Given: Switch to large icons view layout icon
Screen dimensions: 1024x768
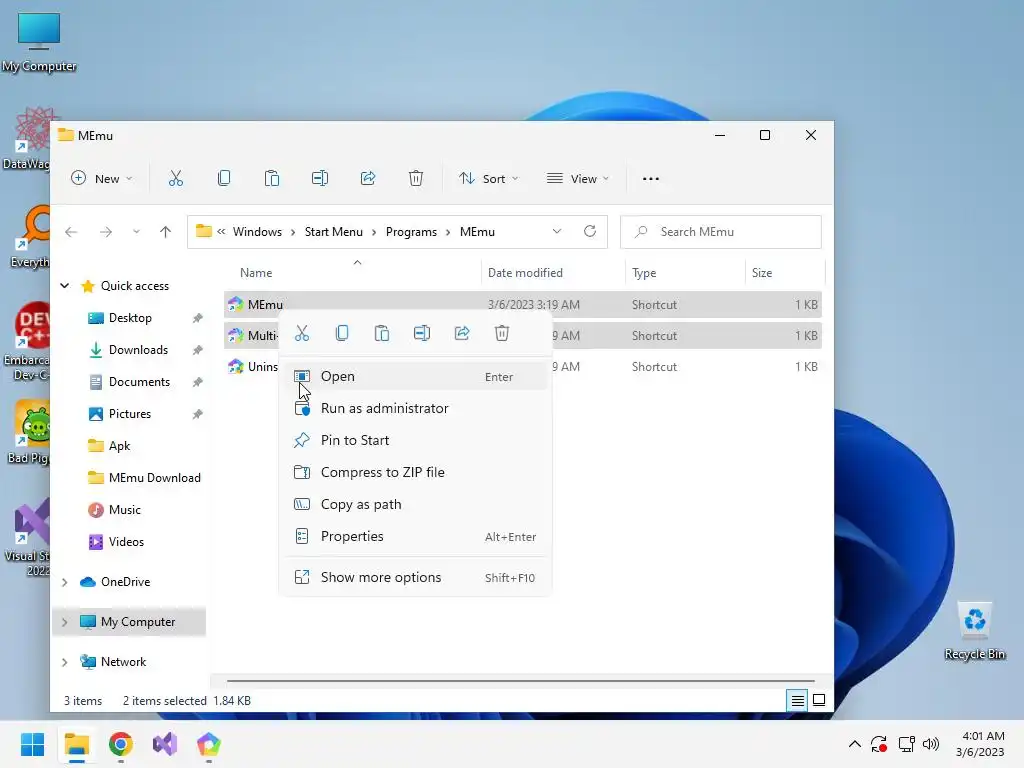Looking at the screenshot, I should coord(819,701).
